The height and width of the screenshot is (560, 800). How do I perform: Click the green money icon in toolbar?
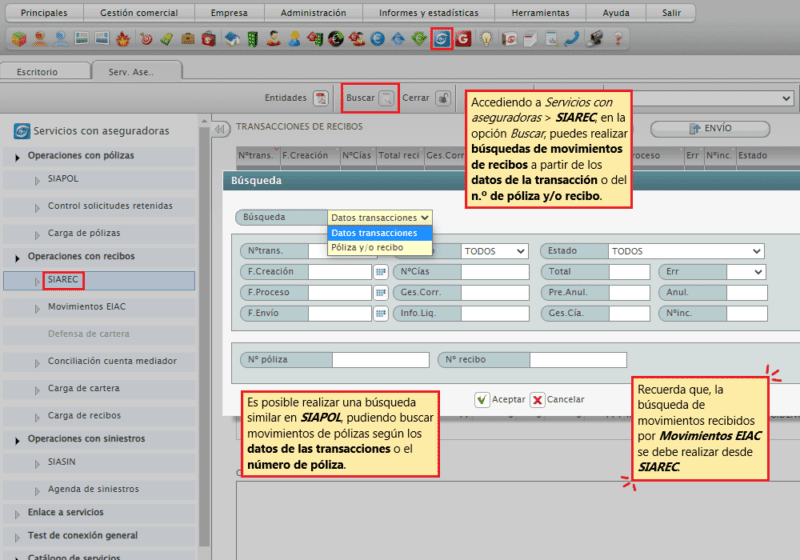tap(167, 39)
